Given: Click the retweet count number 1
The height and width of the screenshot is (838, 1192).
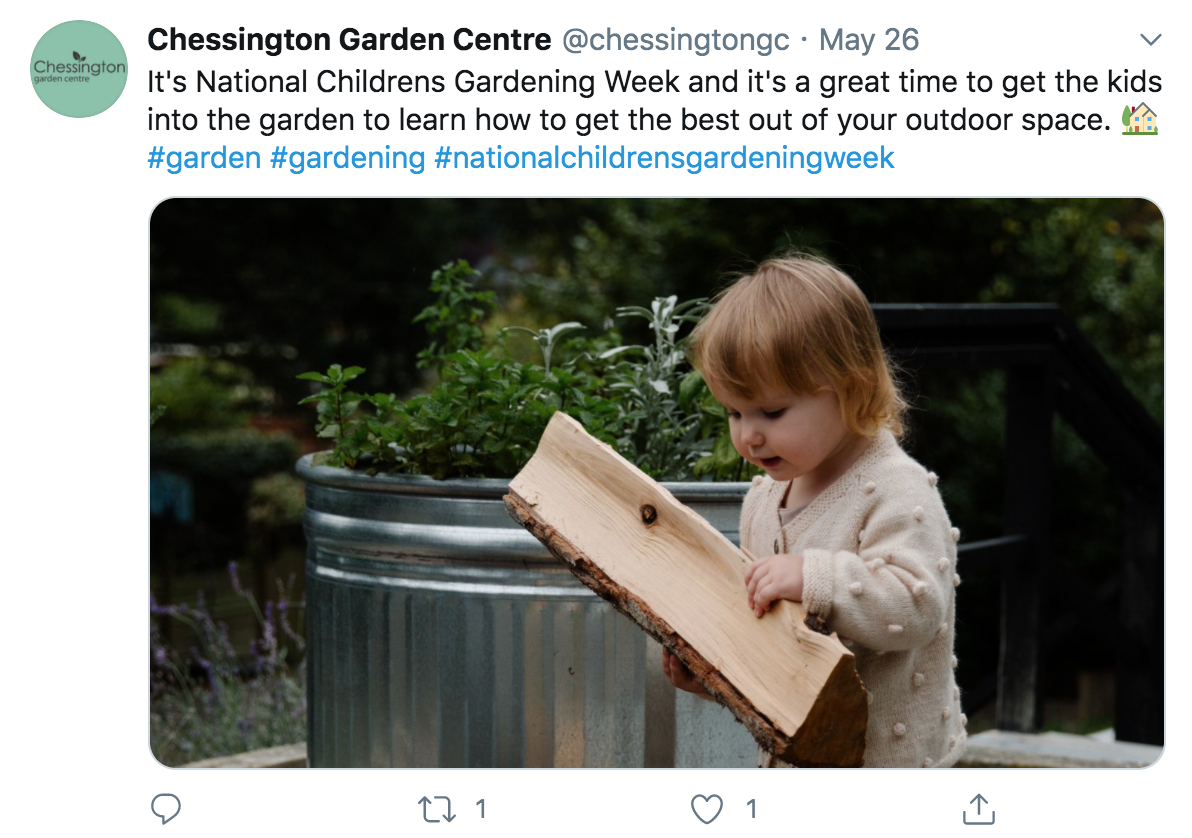Looking at the screenshot, I should click(x=480, y=809).
